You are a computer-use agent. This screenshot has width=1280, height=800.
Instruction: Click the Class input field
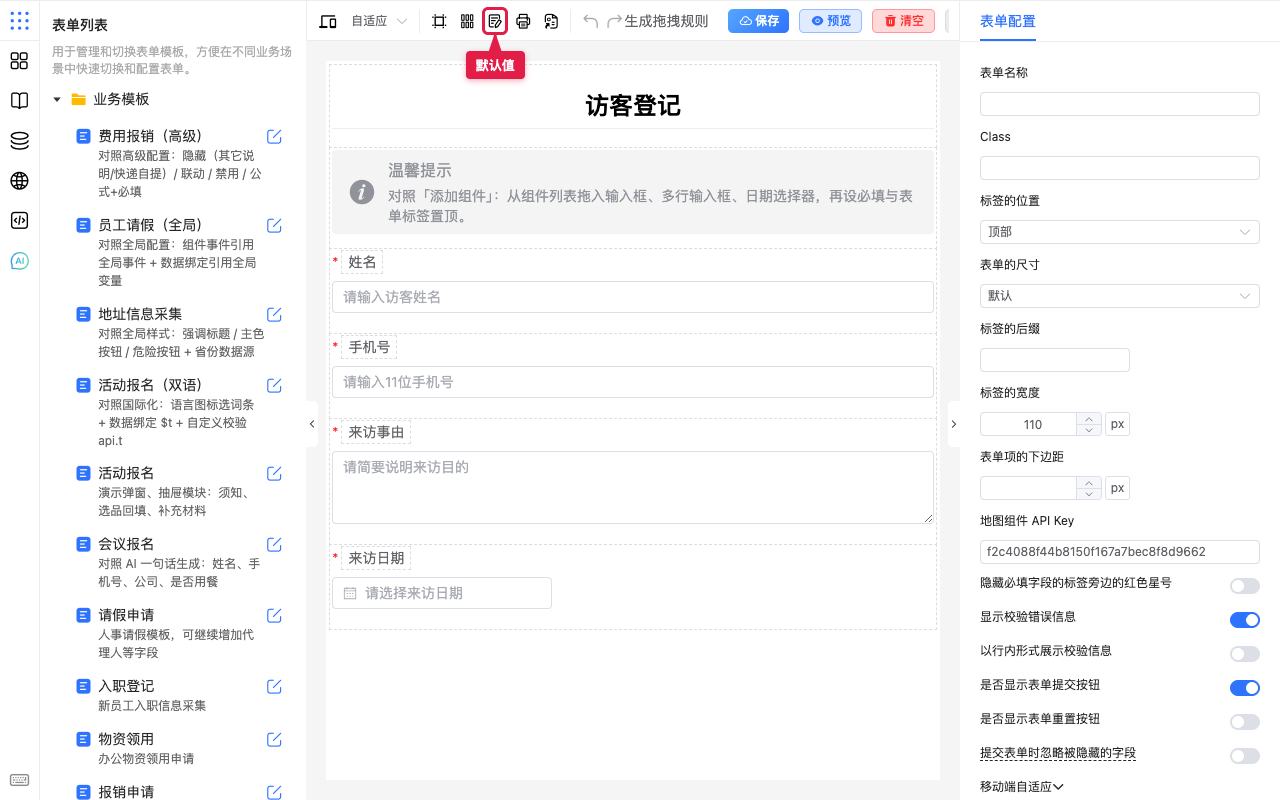pos(1119,168)
